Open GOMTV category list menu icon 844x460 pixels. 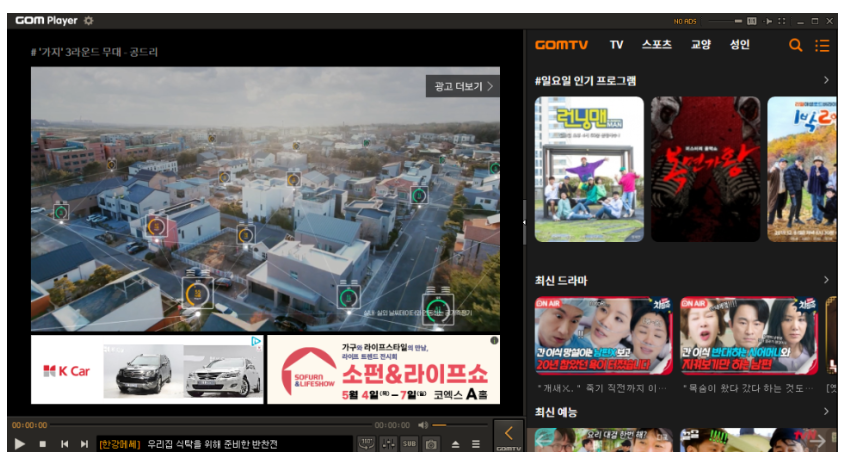pos(822,45)
